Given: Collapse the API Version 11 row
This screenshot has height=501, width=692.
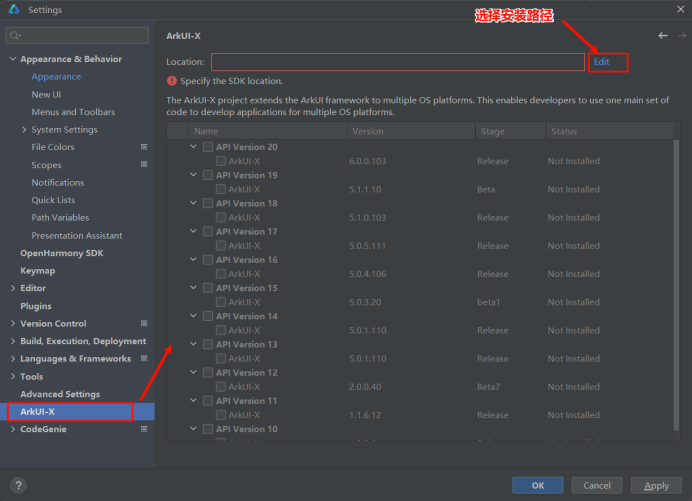Looking at the screenshot, I should 193,400.
